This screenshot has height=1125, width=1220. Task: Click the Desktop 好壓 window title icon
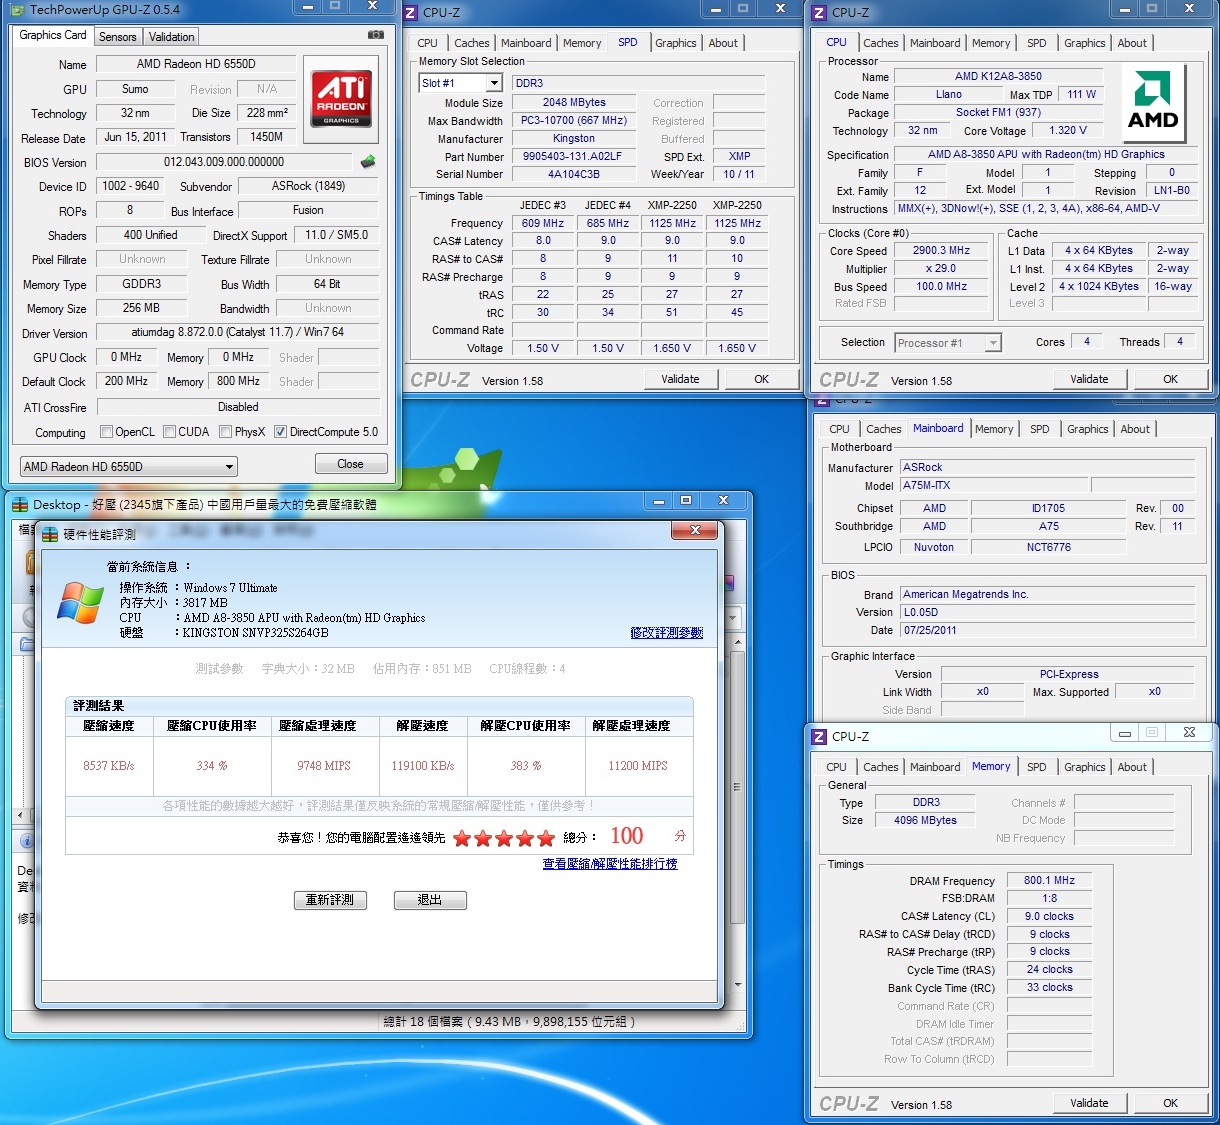[20, 505]
